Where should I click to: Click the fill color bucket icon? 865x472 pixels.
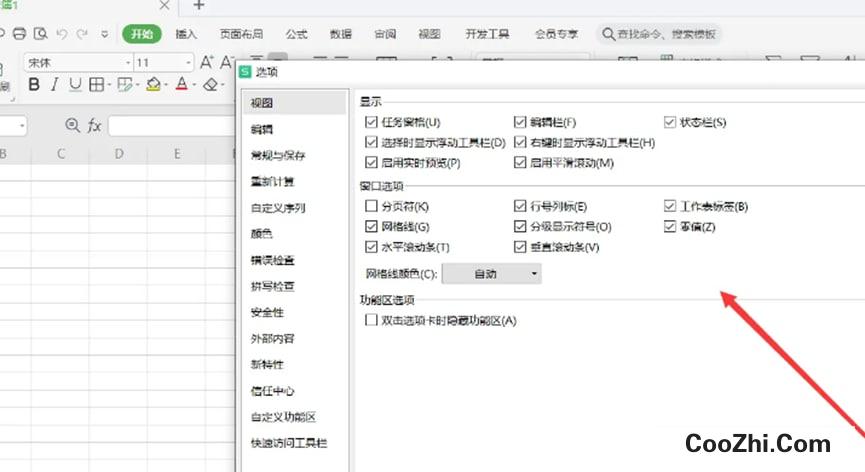pos(153,84)
